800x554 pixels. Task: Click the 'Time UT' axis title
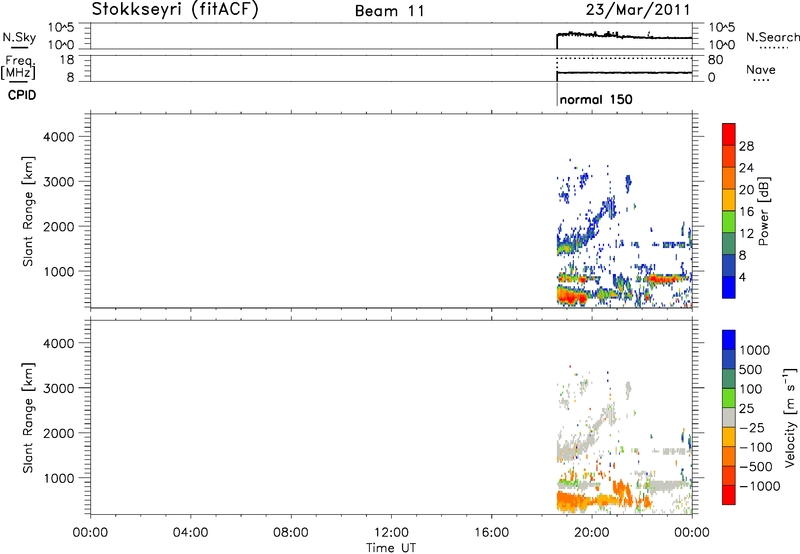click(391, 548)
